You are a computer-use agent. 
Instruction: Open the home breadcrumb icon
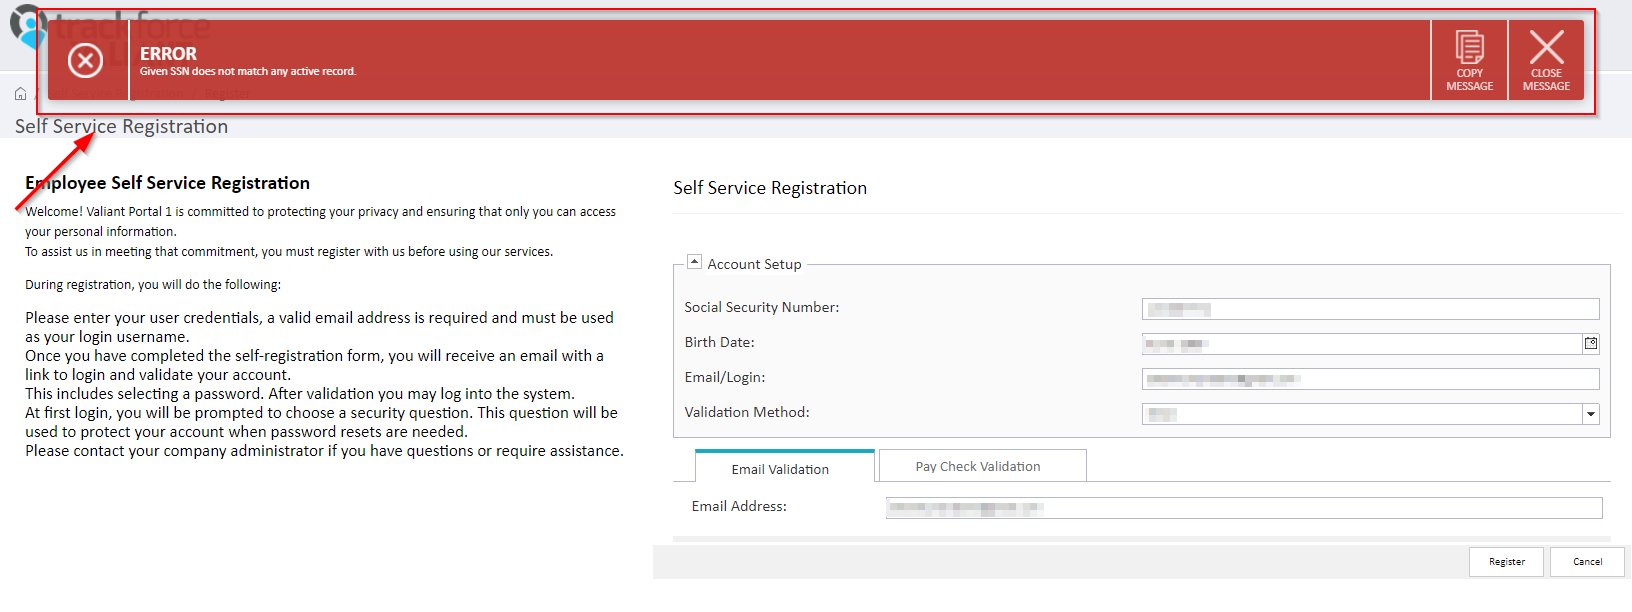coord(20,94)
